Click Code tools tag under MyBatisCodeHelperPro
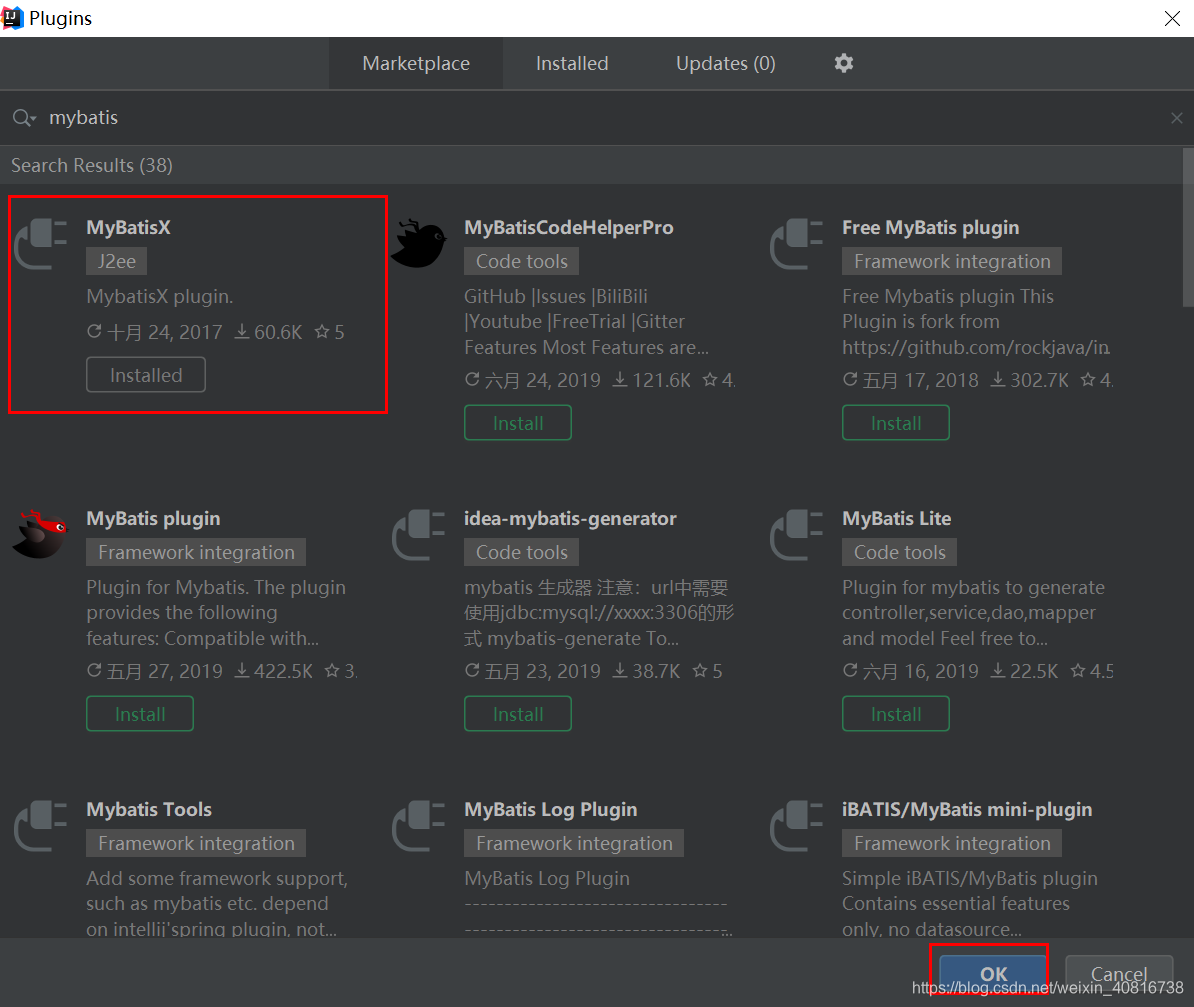This screenshot has width=1194, height=1007. 522,261
